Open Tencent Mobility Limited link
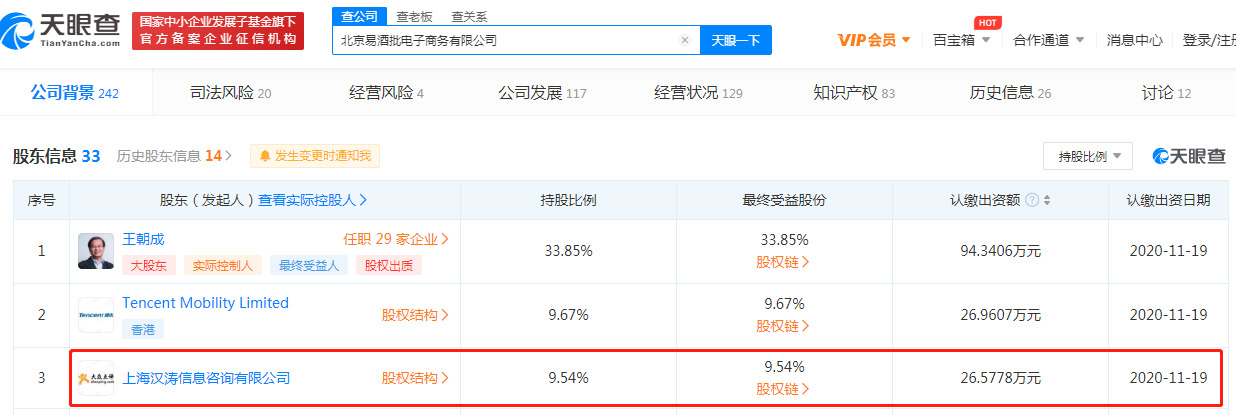This screenshot has width=1236, height=415. point(205,303)
